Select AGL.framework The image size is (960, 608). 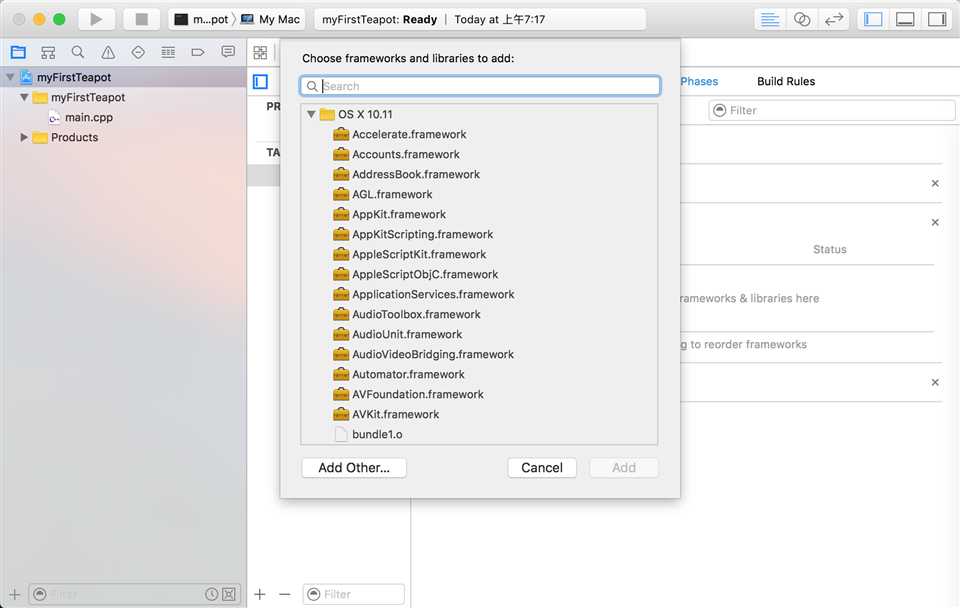(x=383, y=194)
